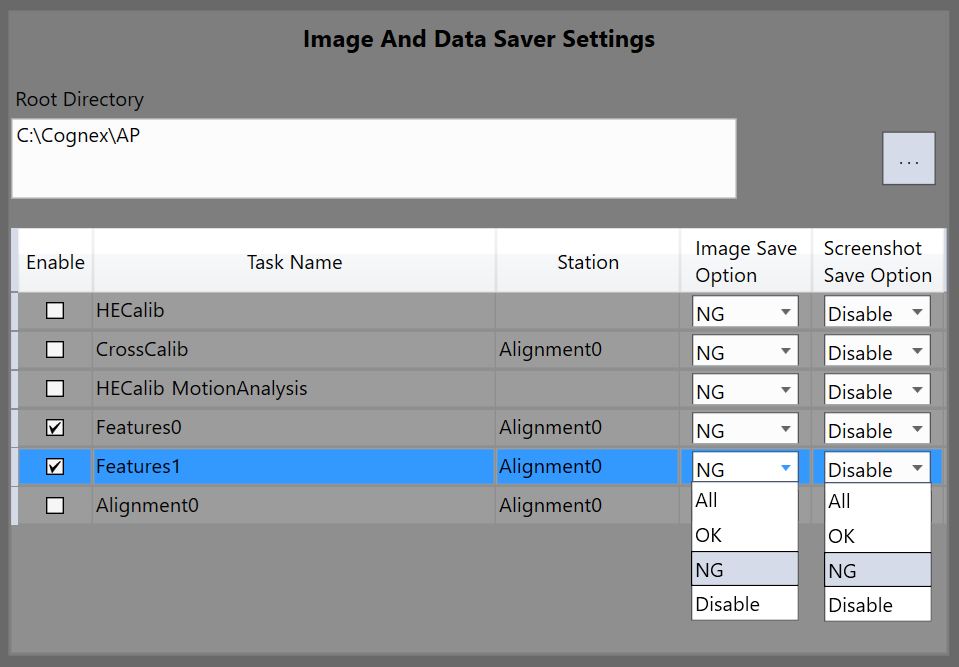
Task: Select the CrossCalib task name cell
Action: pyautogui.click(x=294, y=350)
